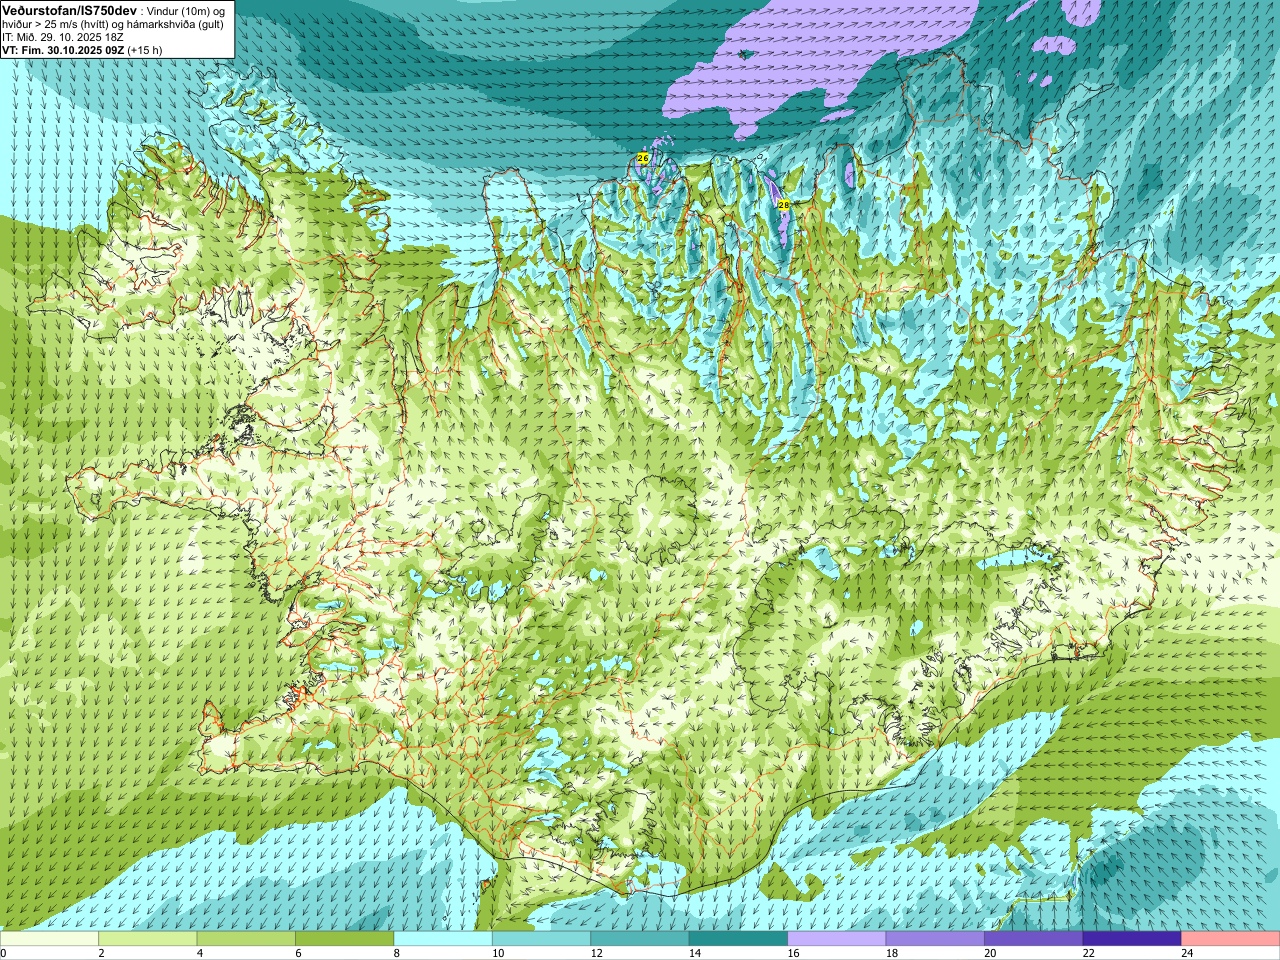This screenshot has height=960, width=1280.
Task: Select the light green 2–4 m/s legend swatch
Action: [148, 939]
